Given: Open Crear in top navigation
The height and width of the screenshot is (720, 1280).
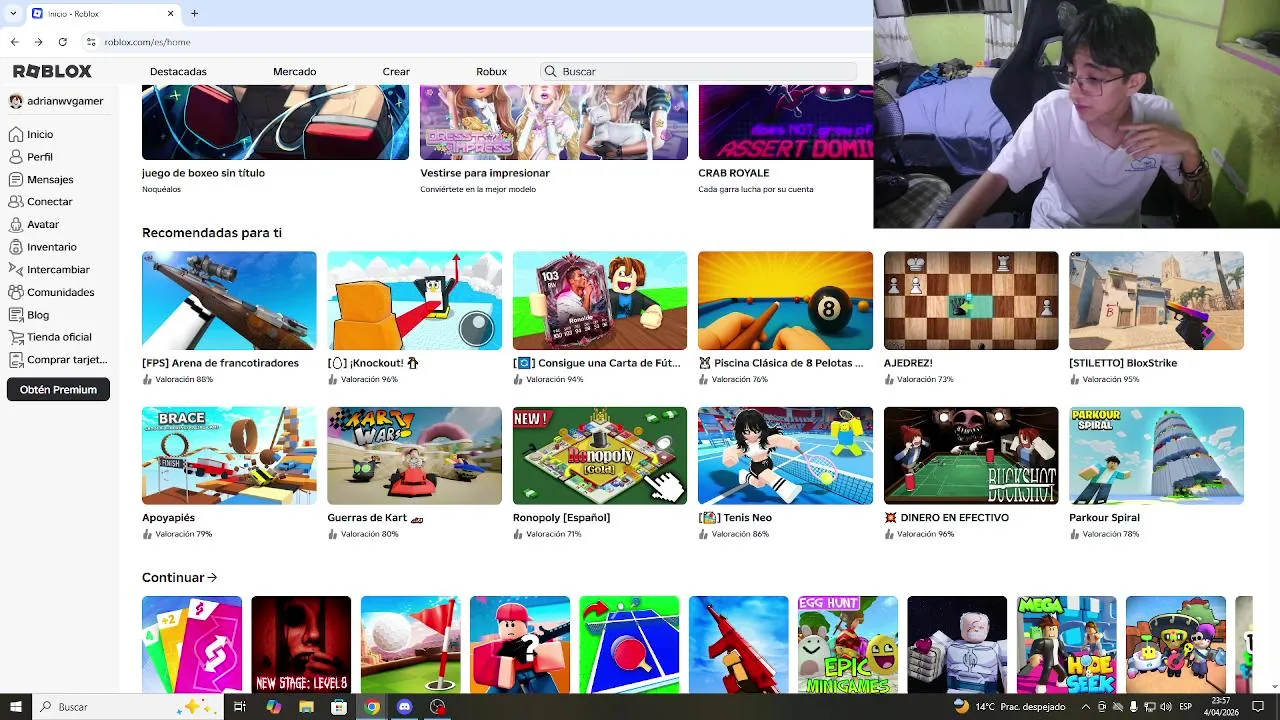Looking at the screenshot, I should click(396, 71).
